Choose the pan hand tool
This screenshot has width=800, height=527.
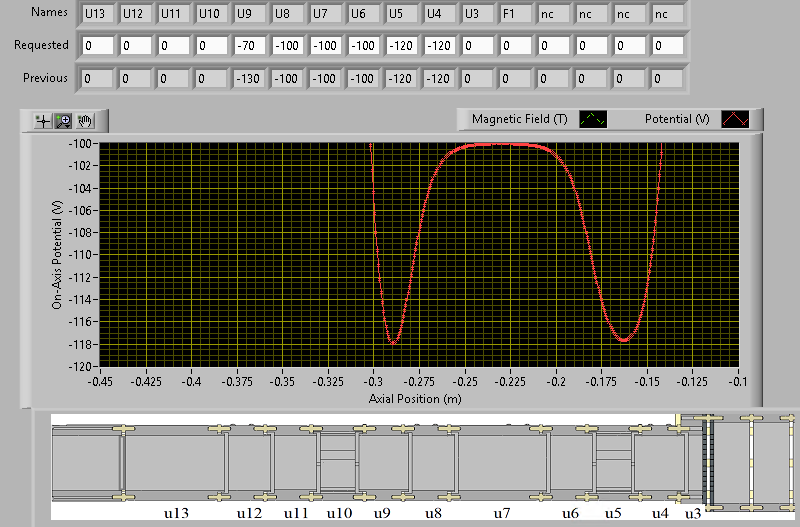(84, 121)
